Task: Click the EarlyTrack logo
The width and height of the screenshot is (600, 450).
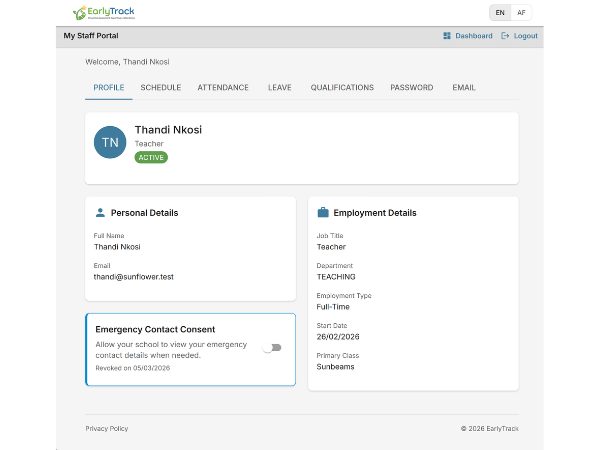Action: click(104, 13)
